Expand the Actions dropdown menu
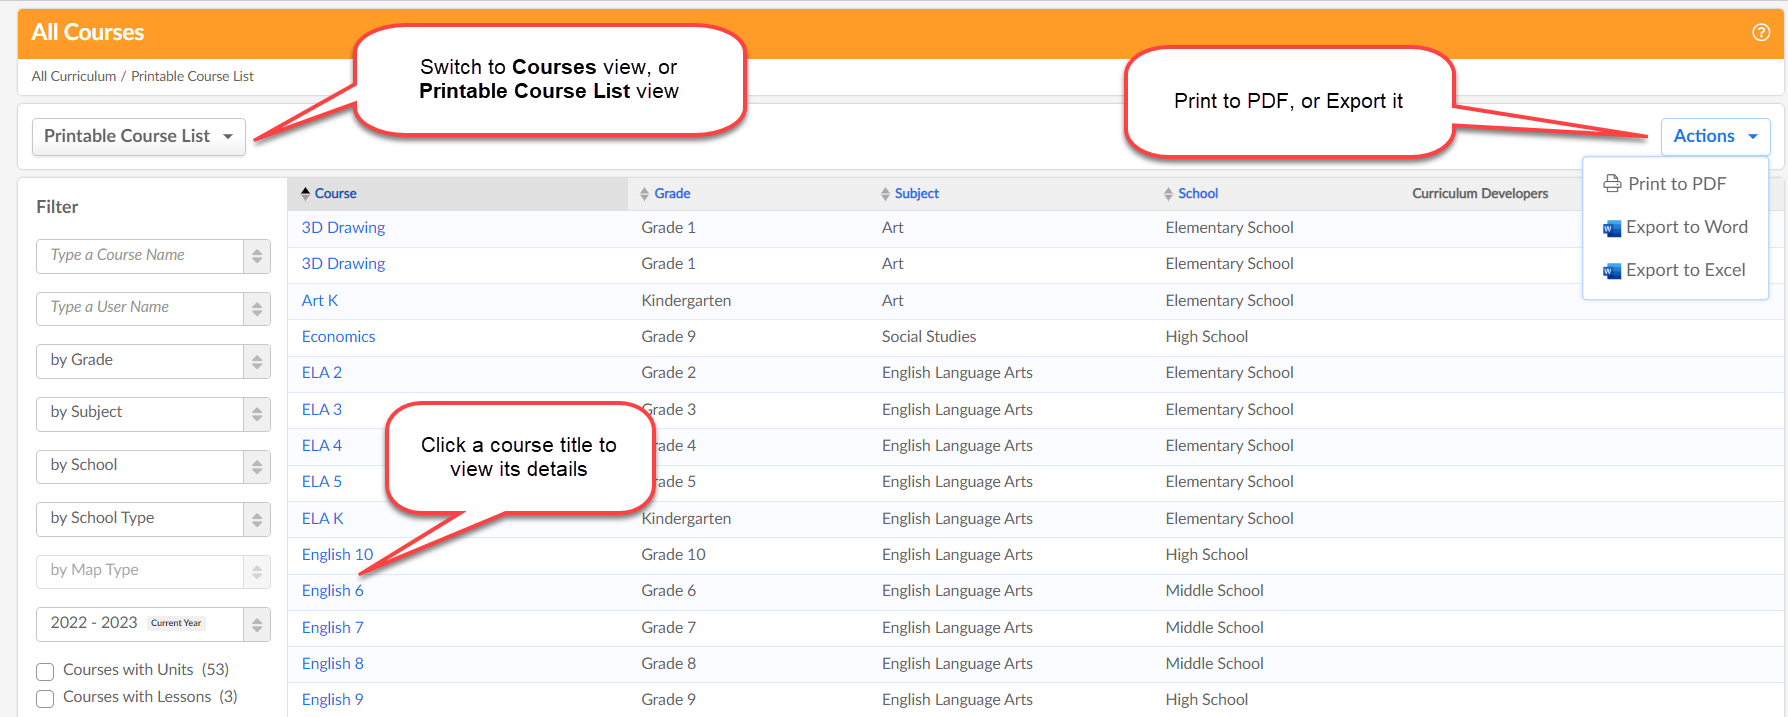 pos(1715,136)
